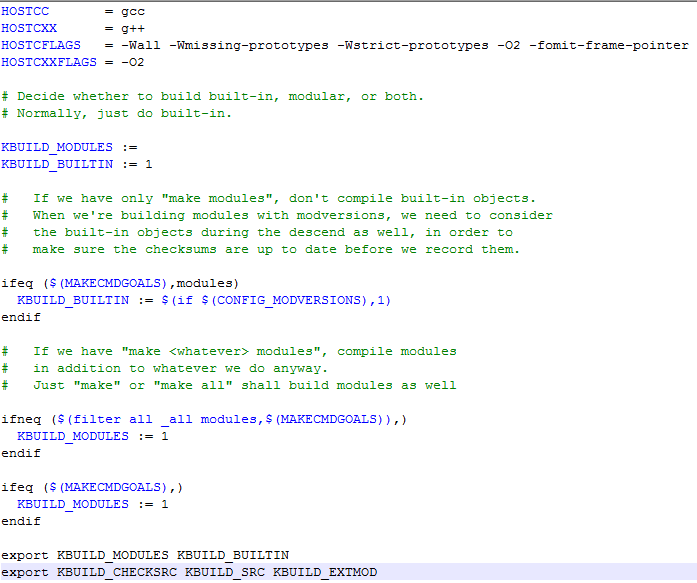This screenshot has width=697, height=583.
Task: Click 'export KBUILD_MODULES KBUILD_BUILTIN' line
Action: coord(145,555)
